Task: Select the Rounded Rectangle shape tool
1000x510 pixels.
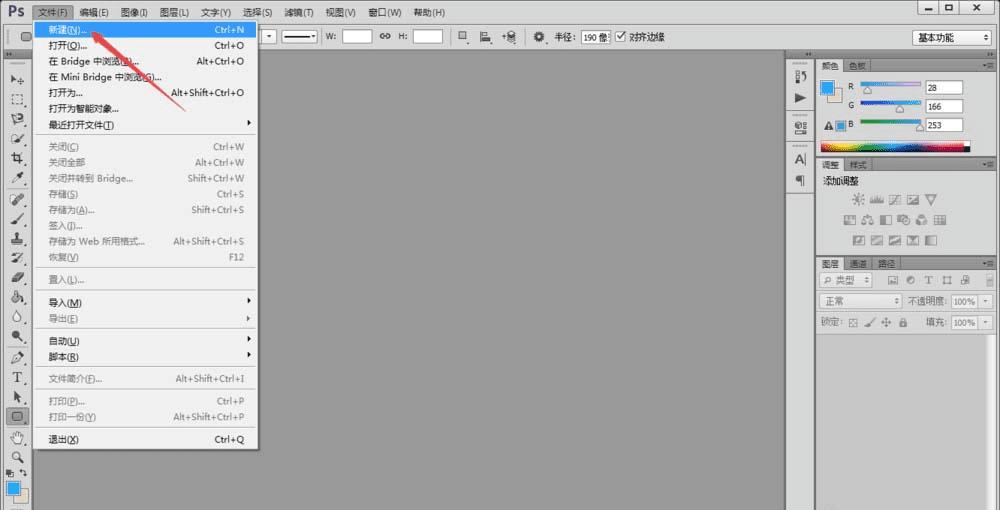Action: tap(17, 417)
